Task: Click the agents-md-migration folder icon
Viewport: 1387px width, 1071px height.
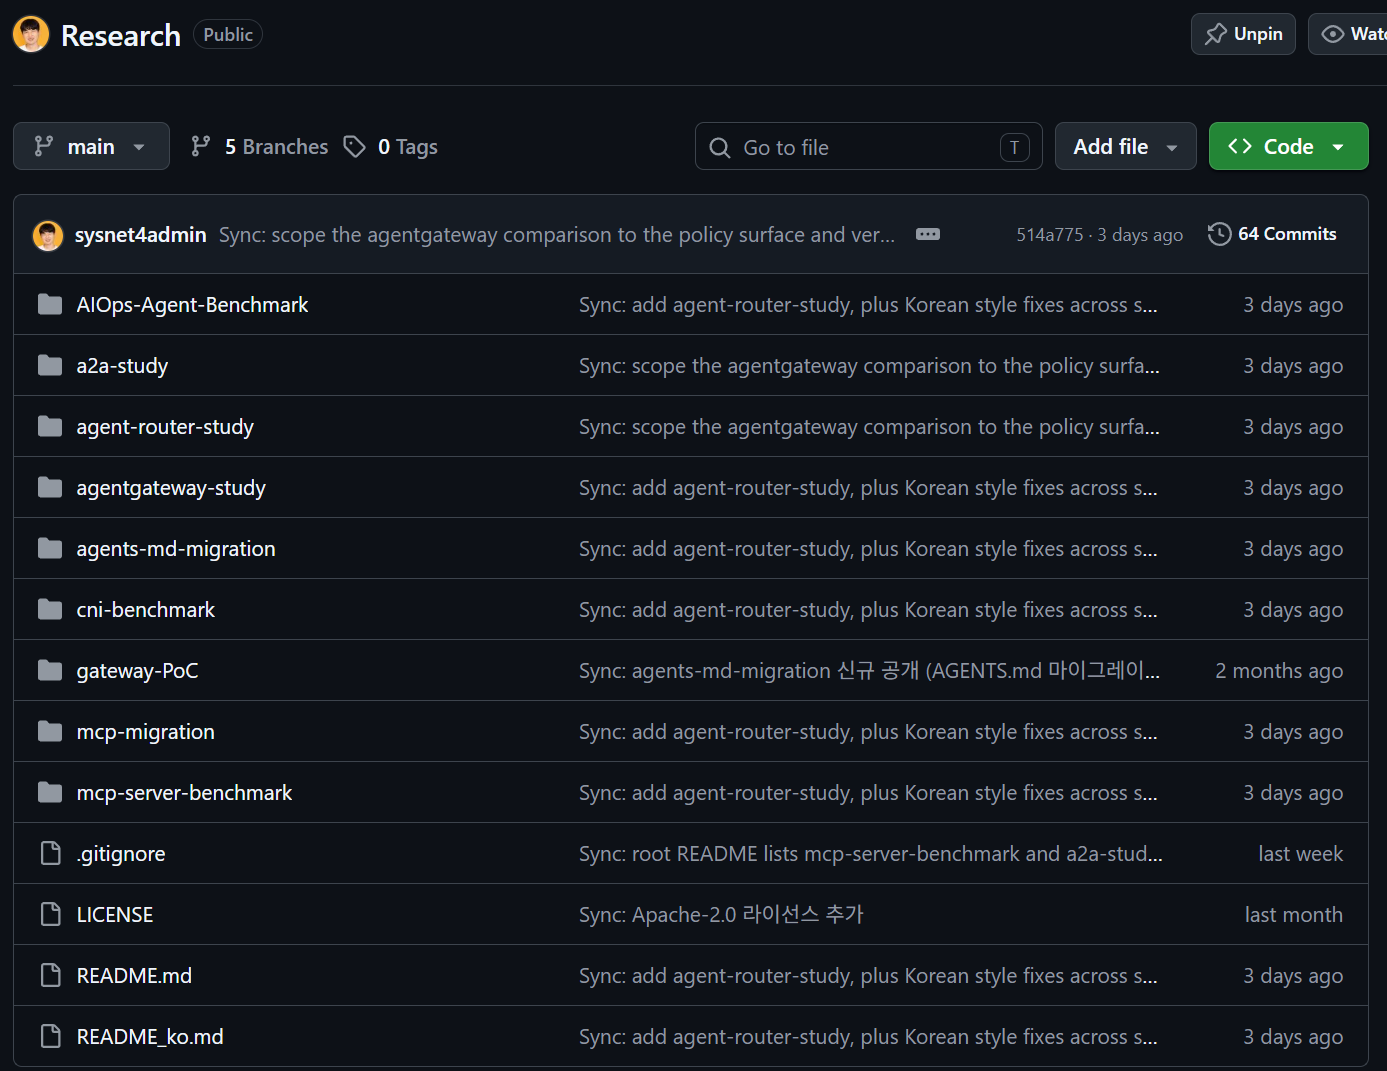Action: 50,548
